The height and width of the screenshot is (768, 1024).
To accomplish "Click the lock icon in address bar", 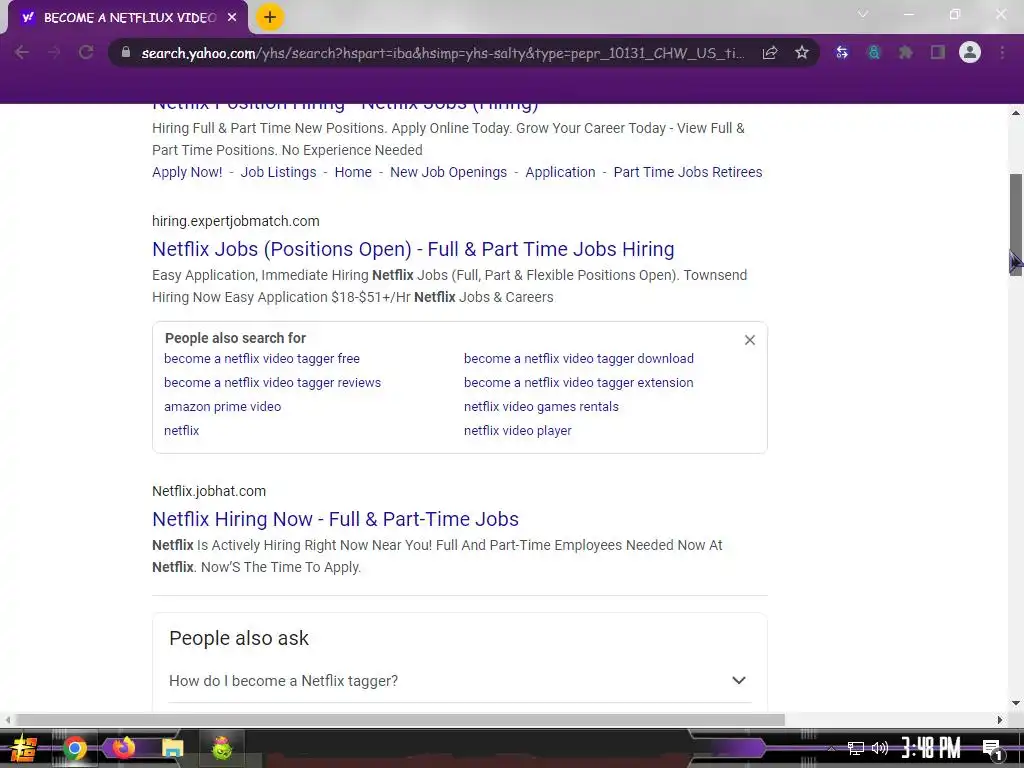I will (126, 52).
